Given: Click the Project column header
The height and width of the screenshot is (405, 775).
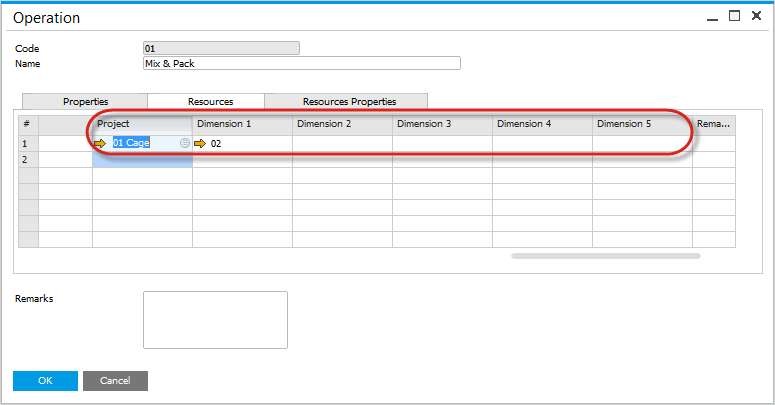Looking at the screenshot, I should click(x=142, y=124).
